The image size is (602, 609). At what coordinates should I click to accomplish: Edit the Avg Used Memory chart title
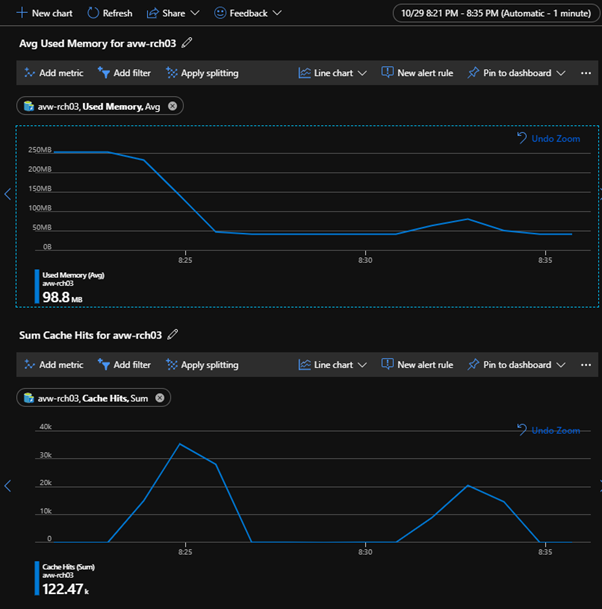(188, 43)
